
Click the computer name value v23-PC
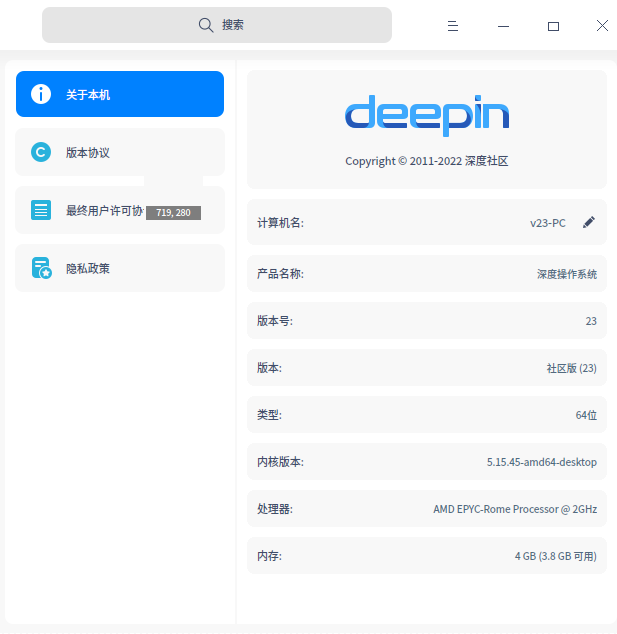pyautogui.click(x=548, y=223)
